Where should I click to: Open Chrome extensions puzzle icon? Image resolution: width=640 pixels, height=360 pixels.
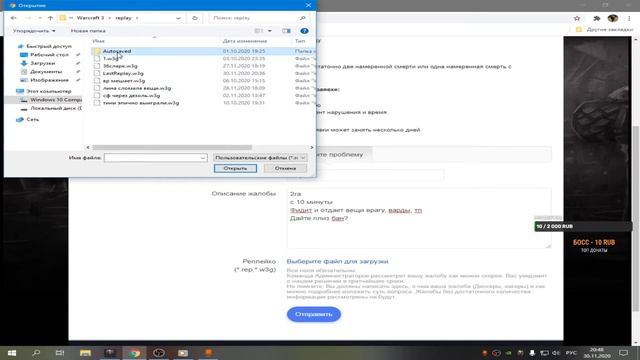pos(596,18)
